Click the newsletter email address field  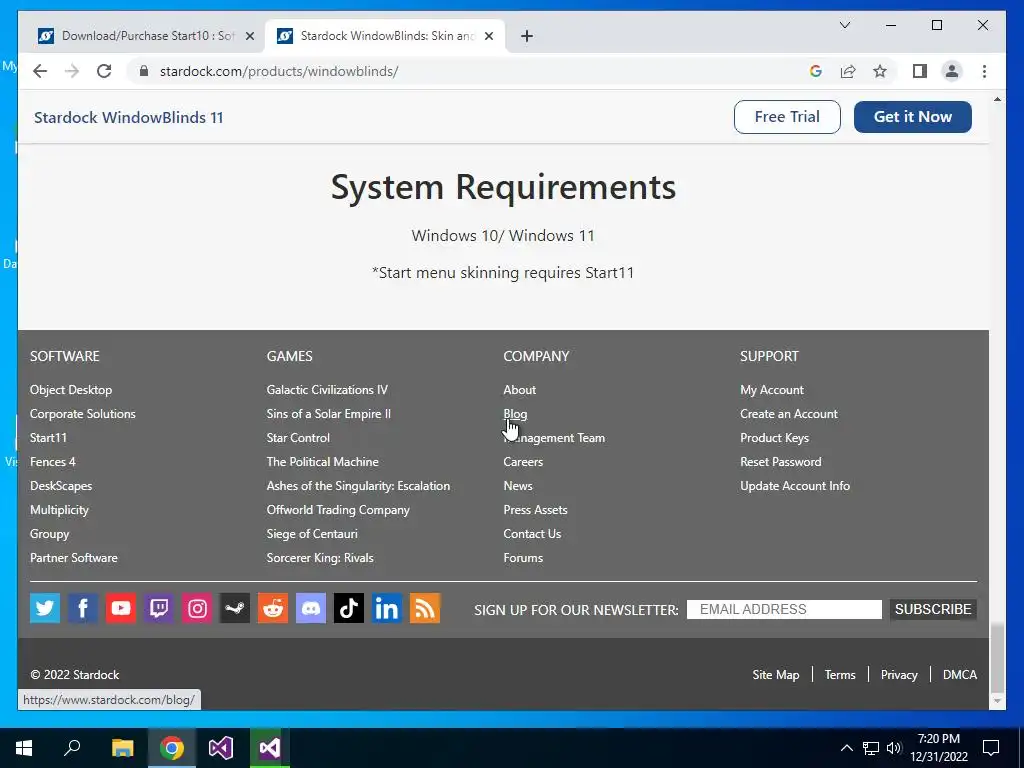(x=784, y=609)
